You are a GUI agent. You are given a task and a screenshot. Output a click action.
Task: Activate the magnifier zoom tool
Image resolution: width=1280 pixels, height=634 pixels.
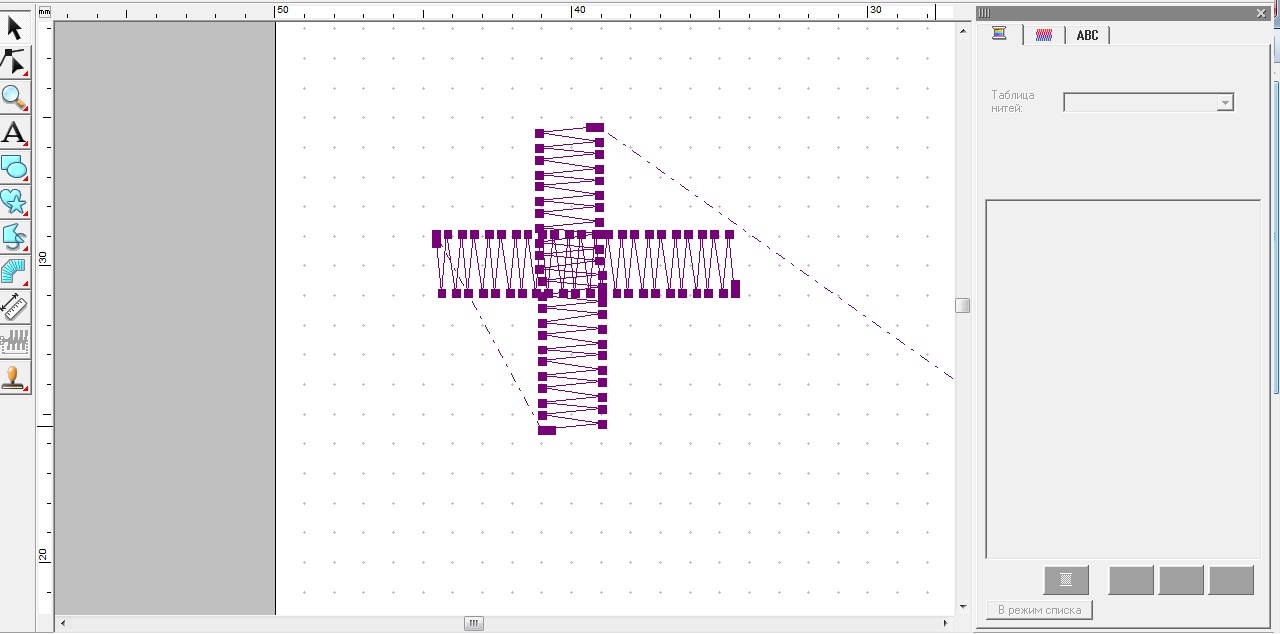pyautogui.click(x=15, y=97)
